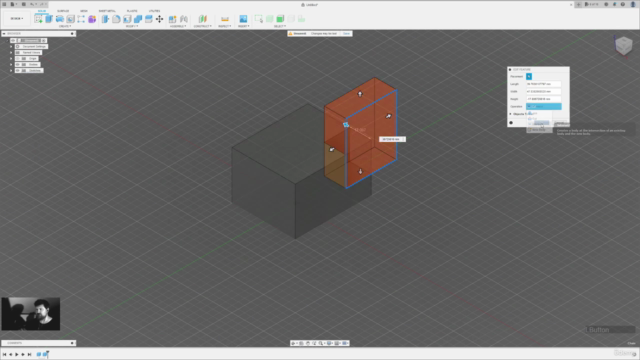Click the Display Settings icon in navigation bar
Screen dimensions: 640x360
[x=329, y=343]
